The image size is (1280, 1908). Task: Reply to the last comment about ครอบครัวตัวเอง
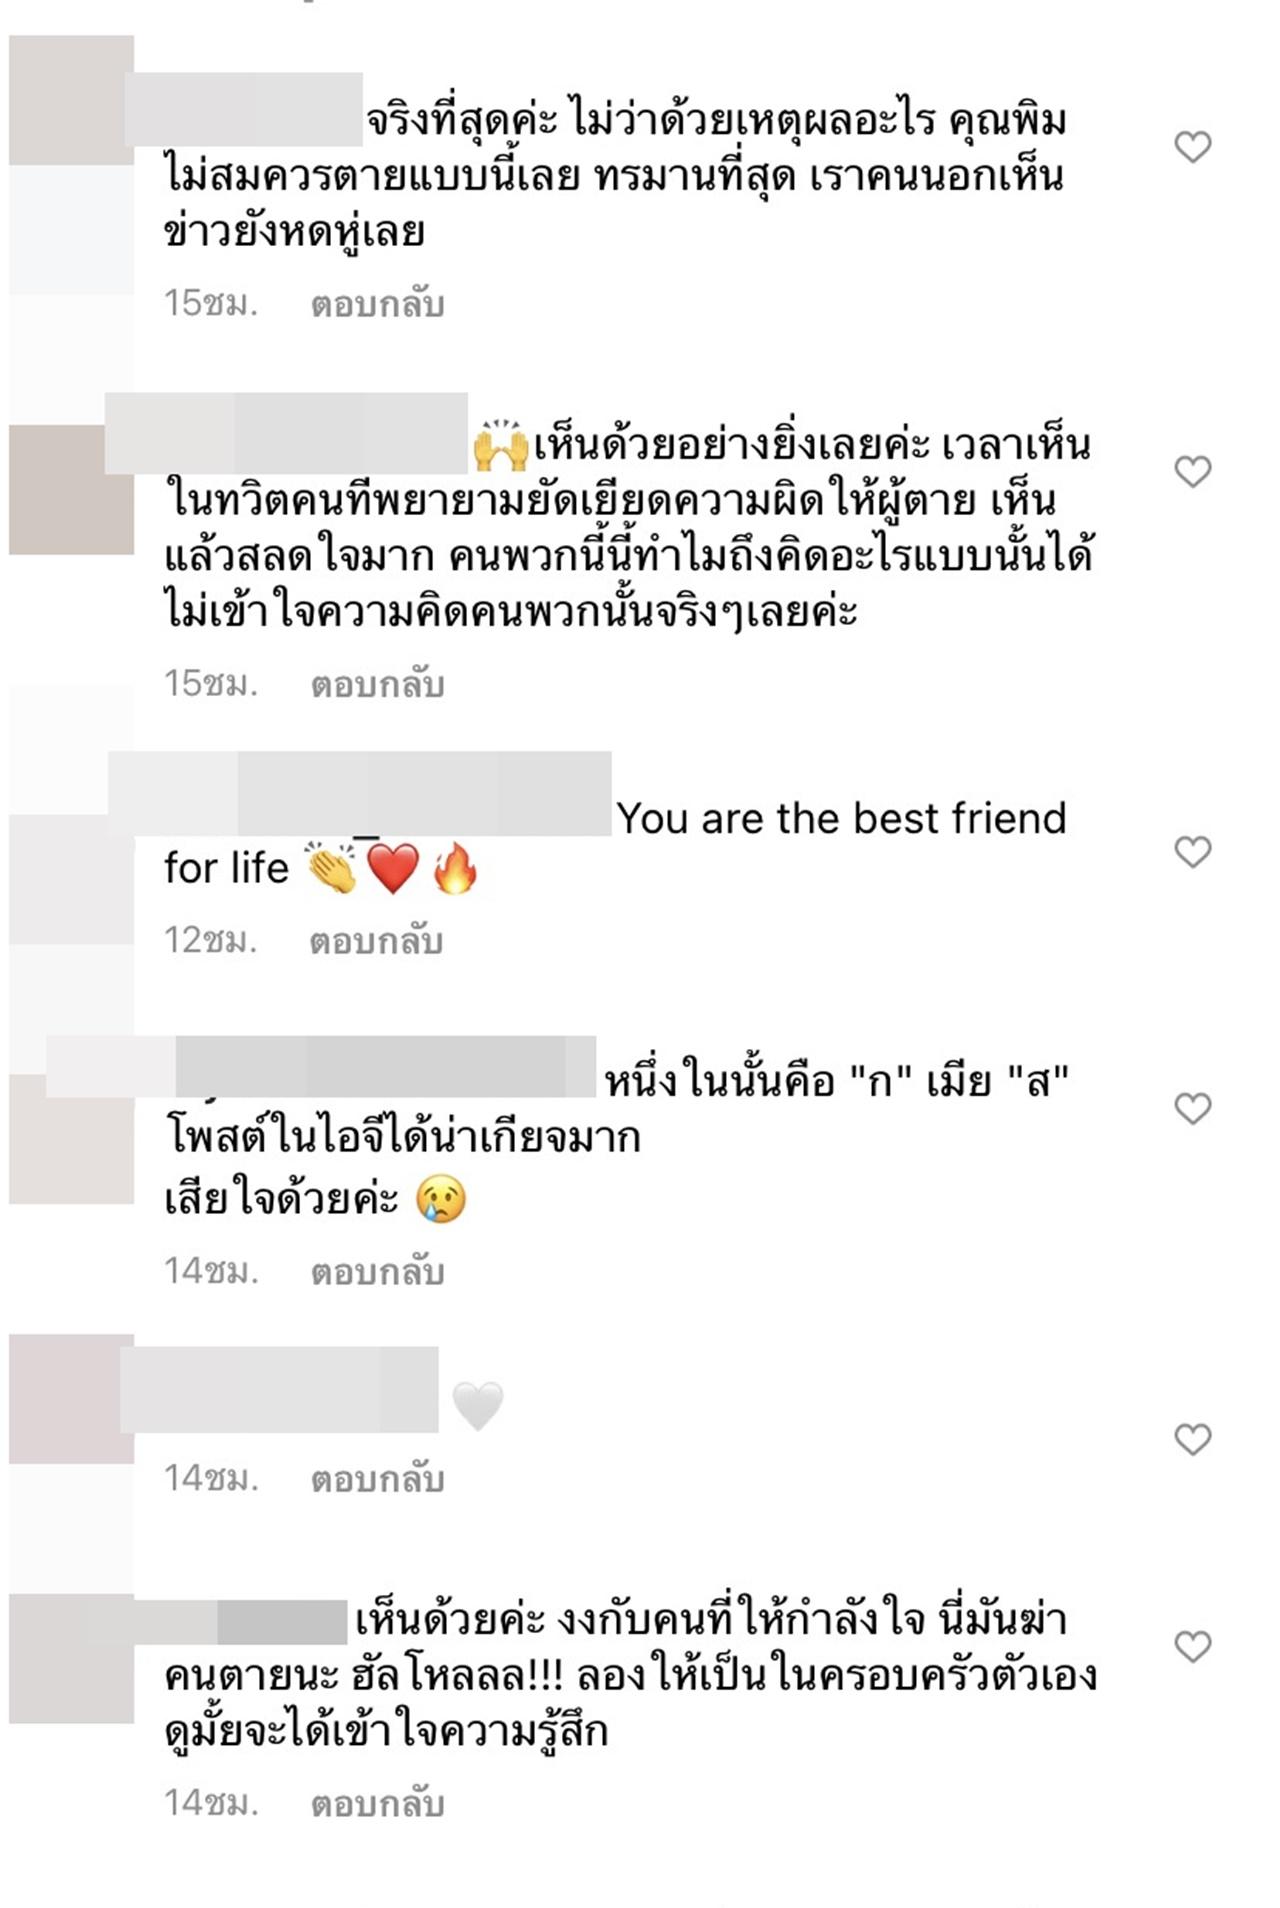click(x=377, y=1804)
